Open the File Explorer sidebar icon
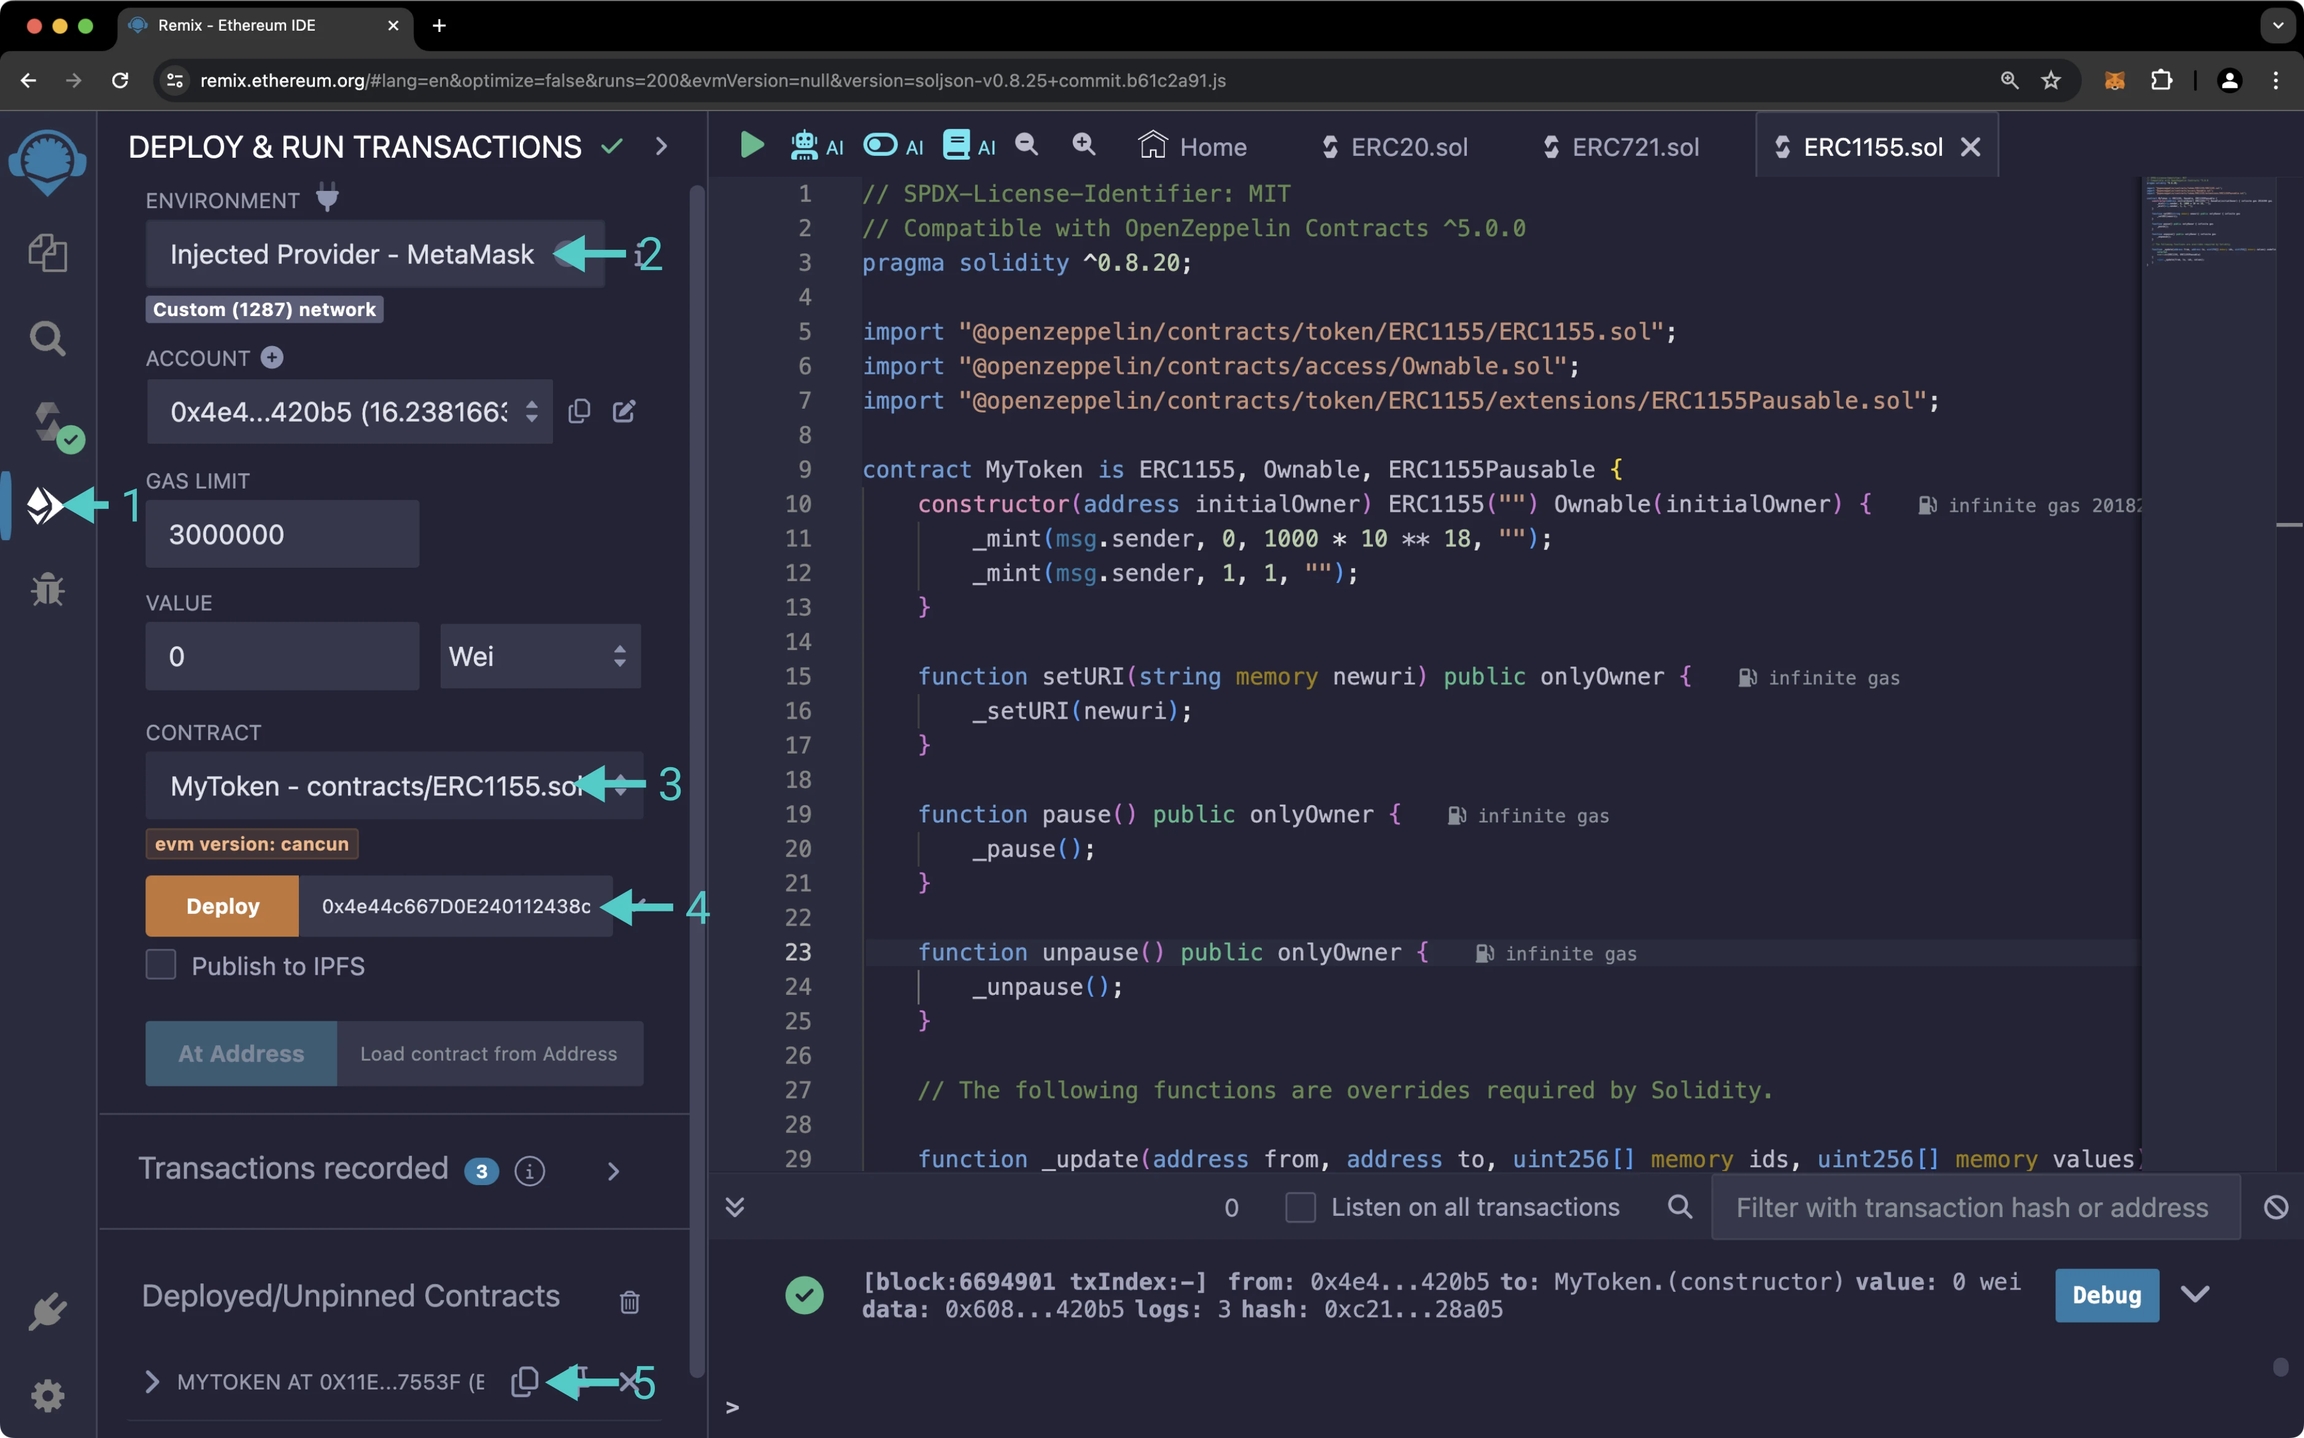 tap(47, 252)
